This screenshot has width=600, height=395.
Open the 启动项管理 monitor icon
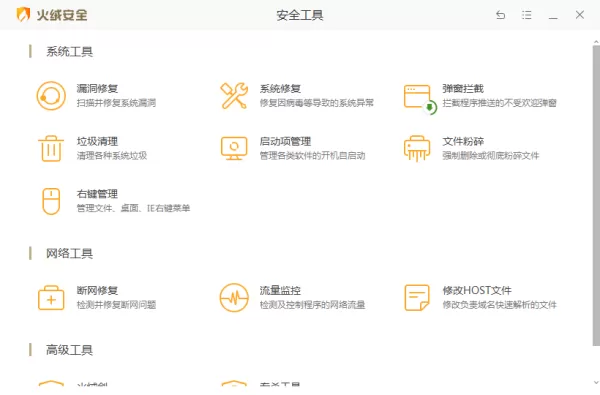pos(234,149)
